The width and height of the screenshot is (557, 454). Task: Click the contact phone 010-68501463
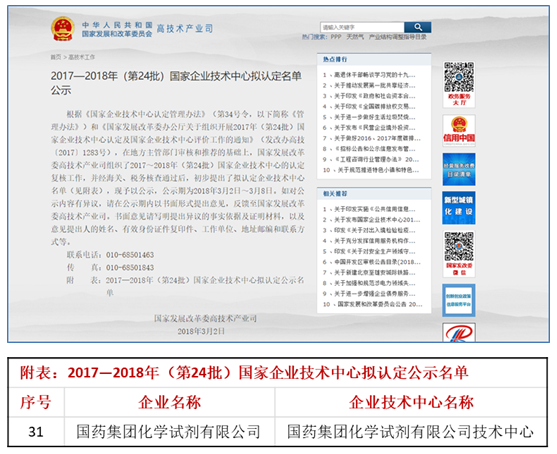[130, 255]
